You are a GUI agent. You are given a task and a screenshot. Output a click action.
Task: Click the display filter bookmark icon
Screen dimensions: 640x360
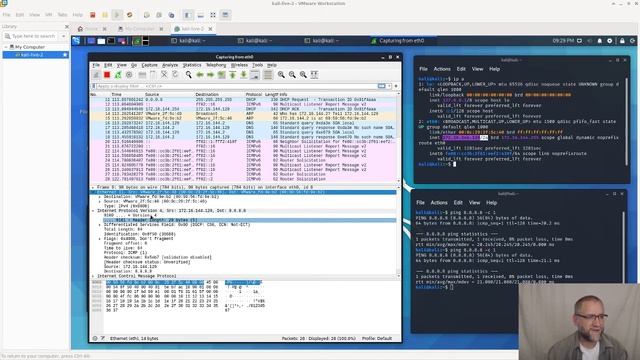pyautogui.click(x=94, y=87)
